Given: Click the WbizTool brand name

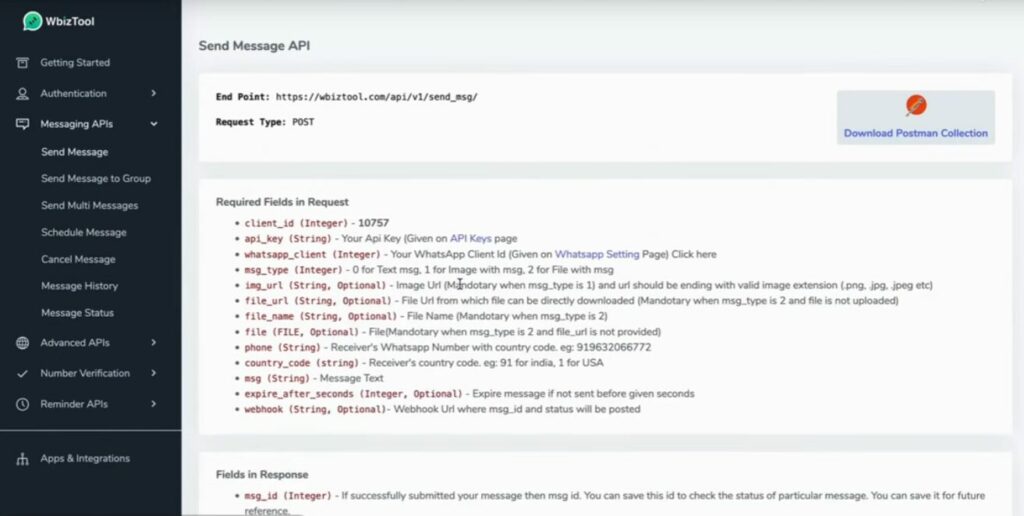Looking at the screenshot, I should tap(70, 22).
